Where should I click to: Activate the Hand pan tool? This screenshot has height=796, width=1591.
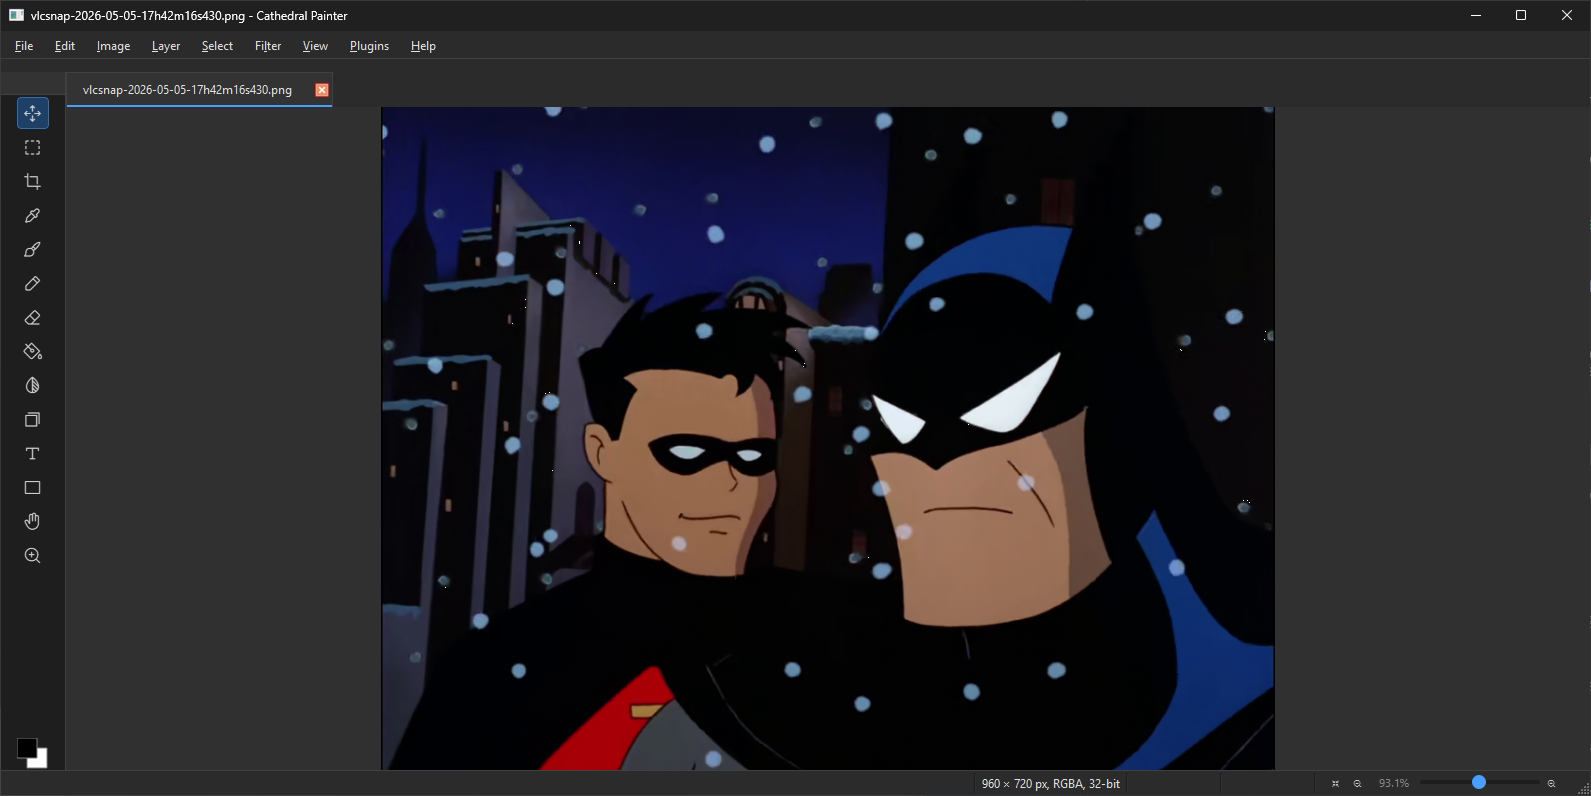point(33,521)
